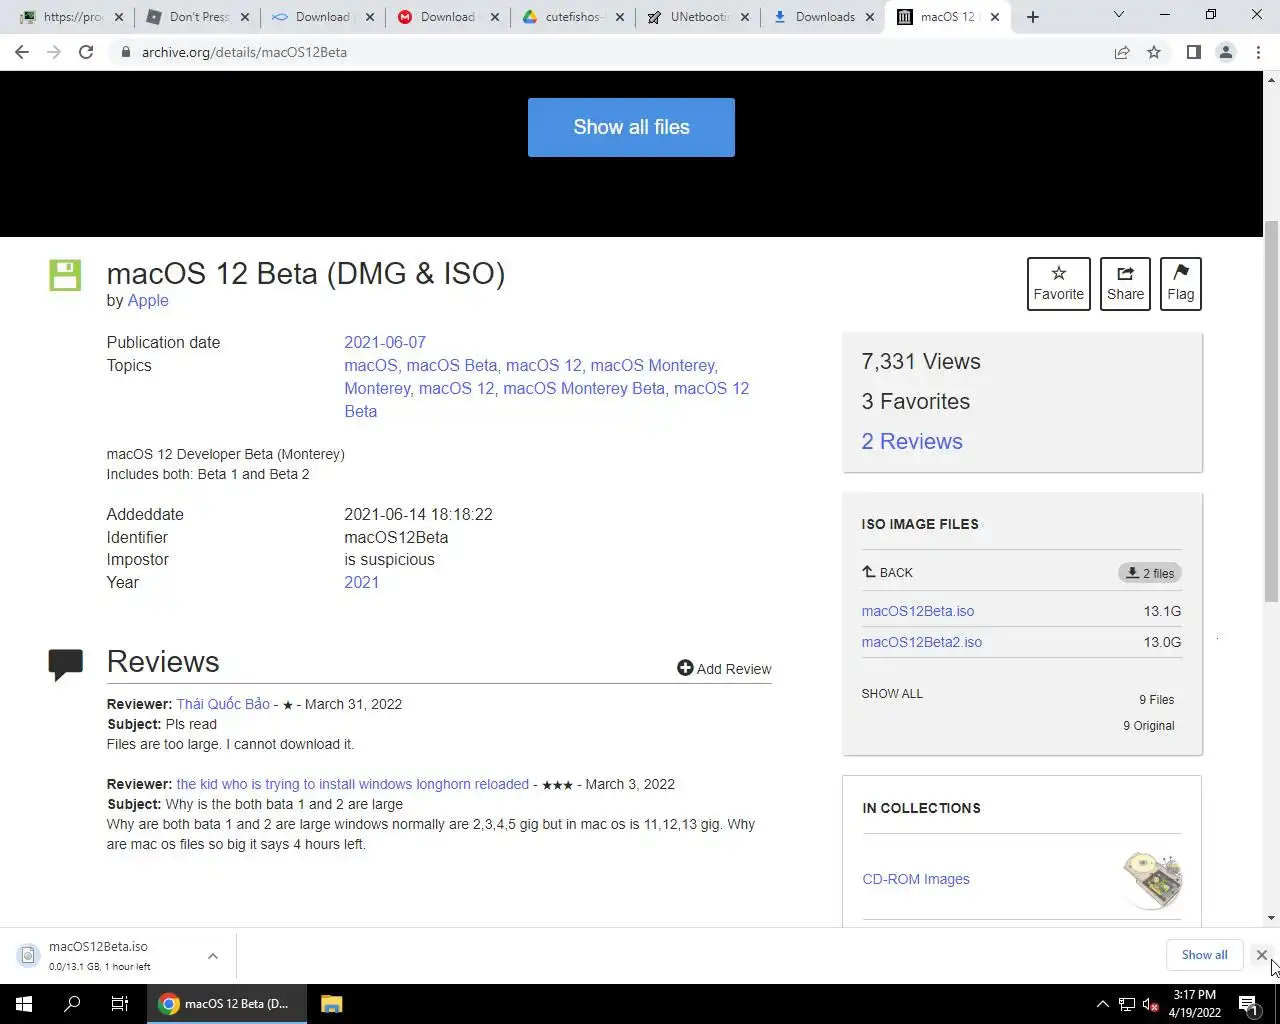
Task: Open the network tray icon
Action: click(1126, 1004)
